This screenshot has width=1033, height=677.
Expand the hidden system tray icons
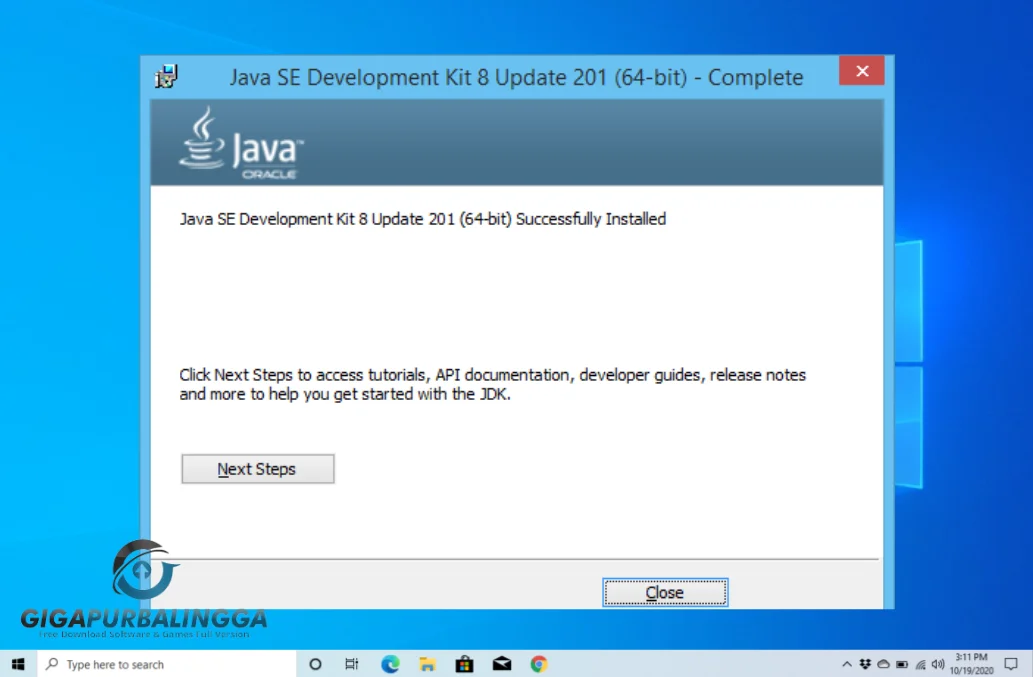tap(847, 663)
